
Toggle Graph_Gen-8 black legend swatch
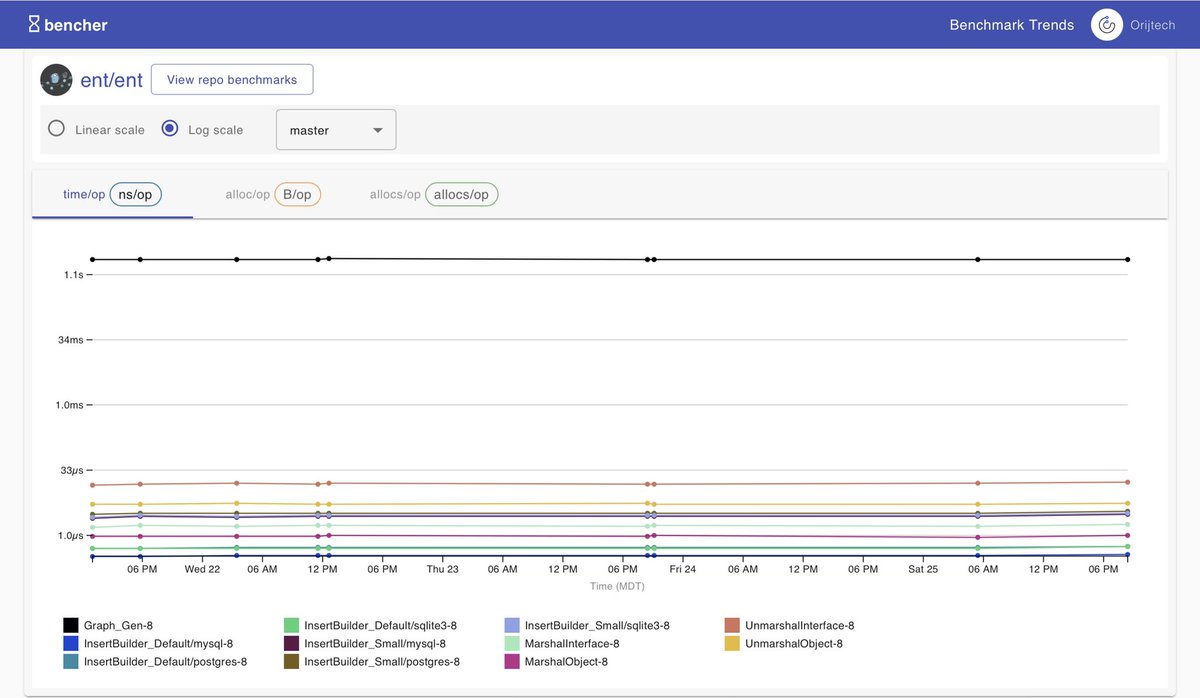70,625
